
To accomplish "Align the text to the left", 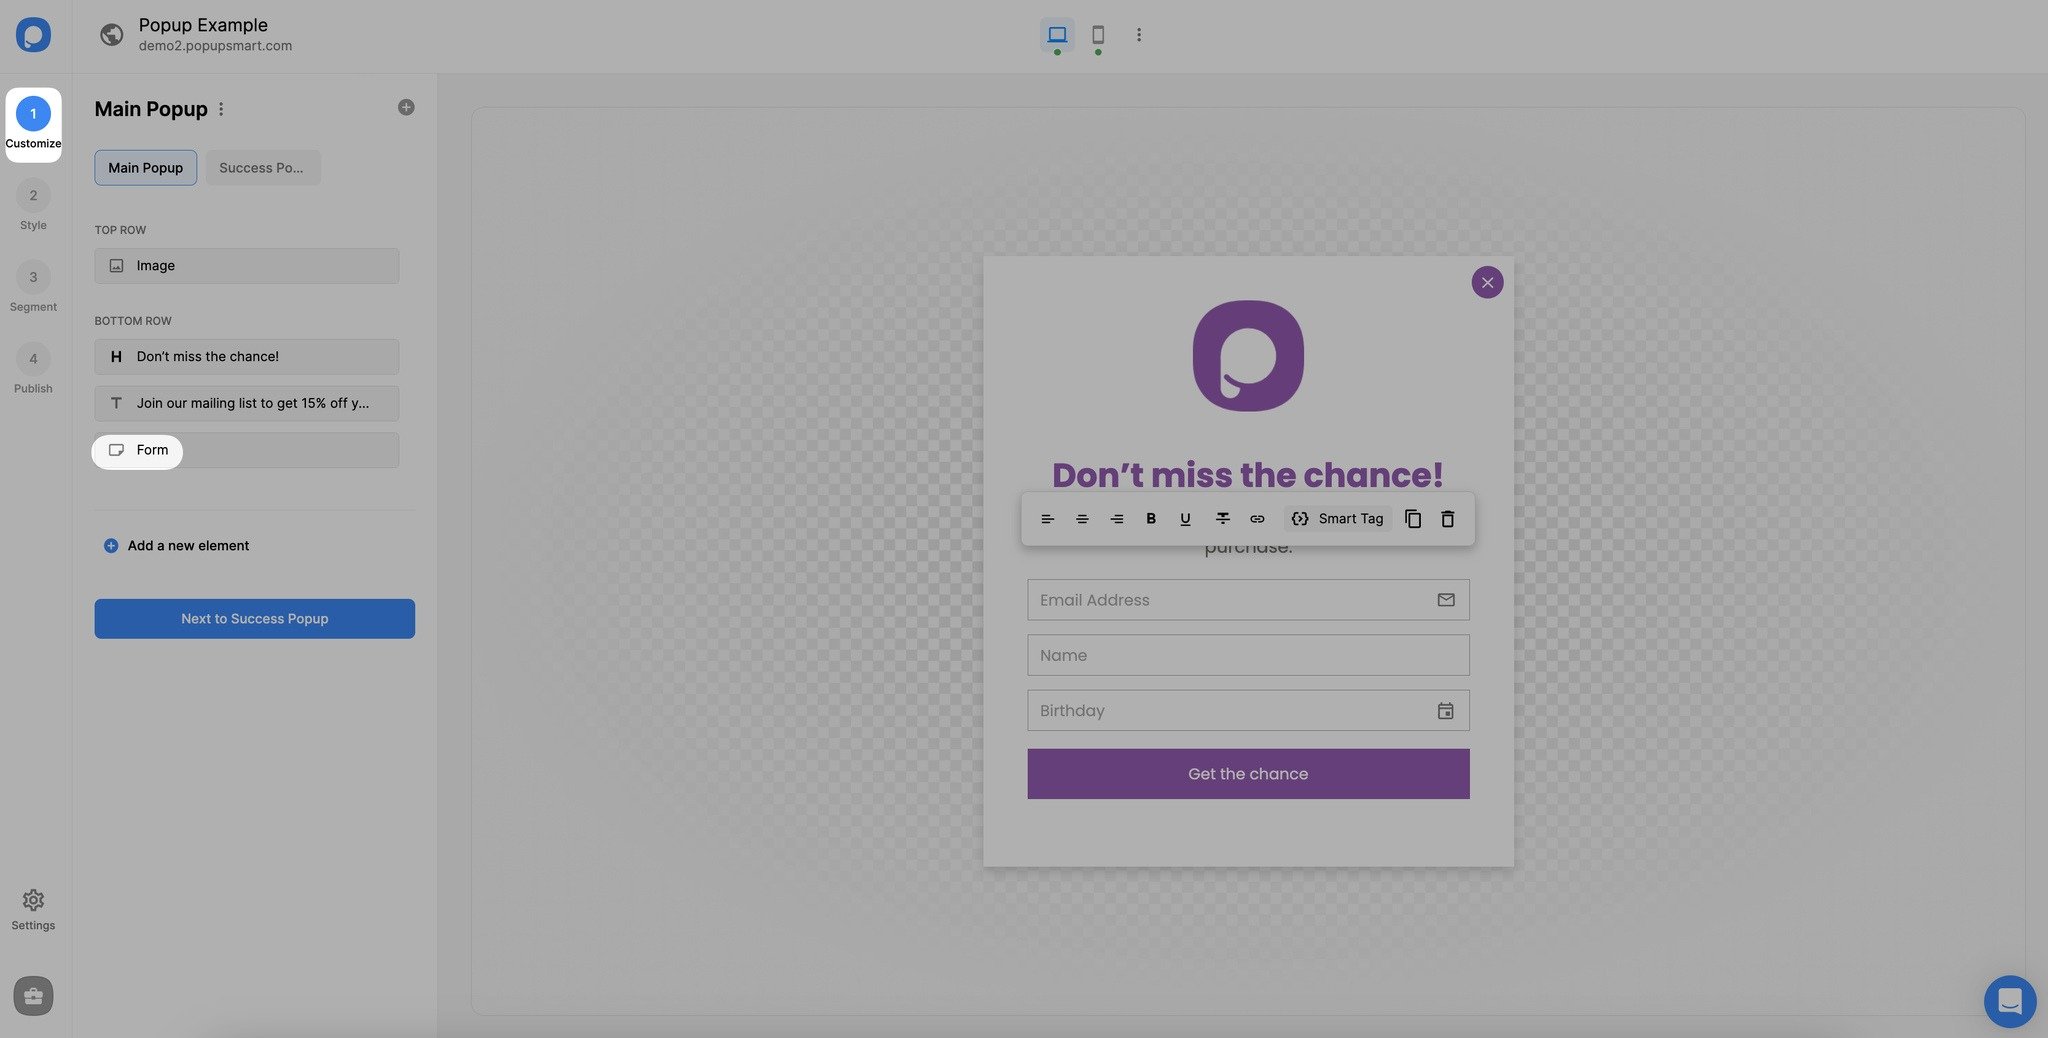I will click(x=1047, y=518).
